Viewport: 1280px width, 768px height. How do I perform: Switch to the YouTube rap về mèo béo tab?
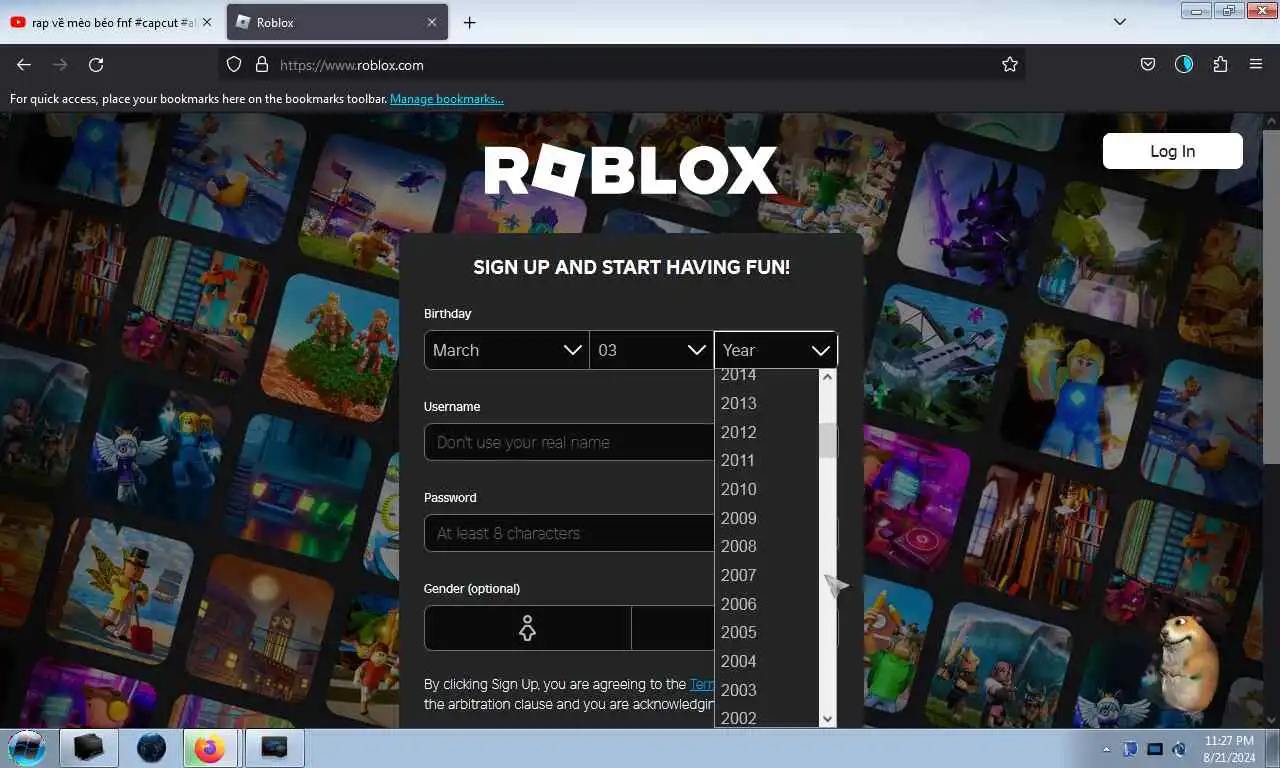pyautogui.click(x=110, y=22)
